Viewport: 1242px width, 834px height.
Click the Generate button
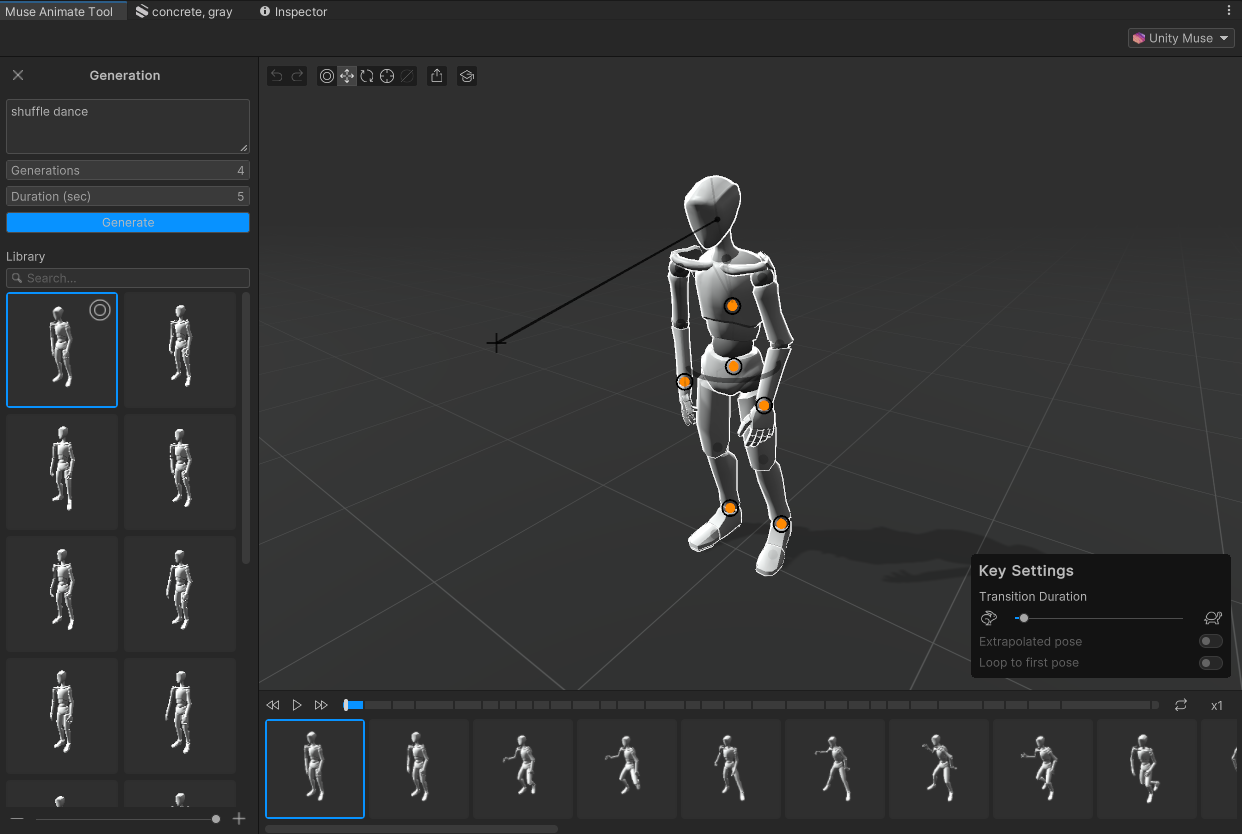128,222
